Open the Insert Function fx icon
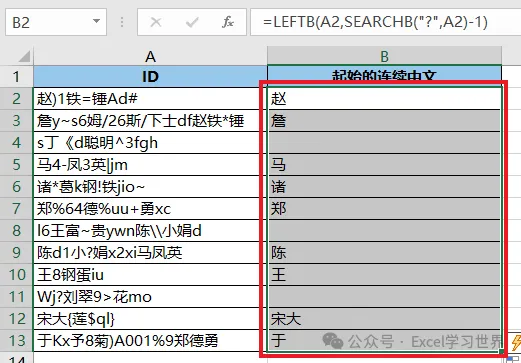The width and height of the screenshot is (521, 363). click(228, 22)
